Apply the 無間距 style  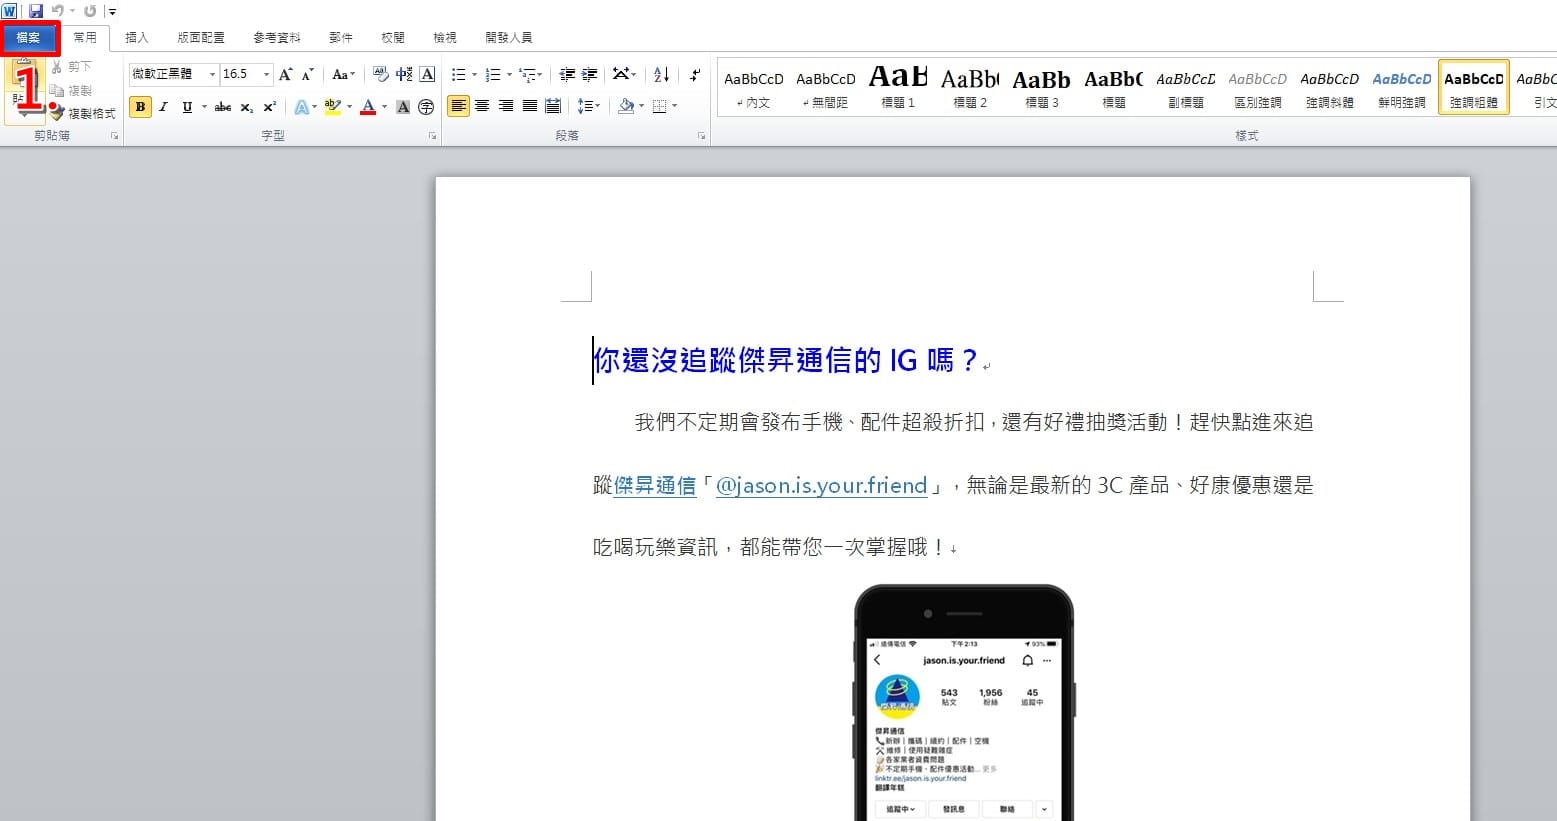click(826, 88)
